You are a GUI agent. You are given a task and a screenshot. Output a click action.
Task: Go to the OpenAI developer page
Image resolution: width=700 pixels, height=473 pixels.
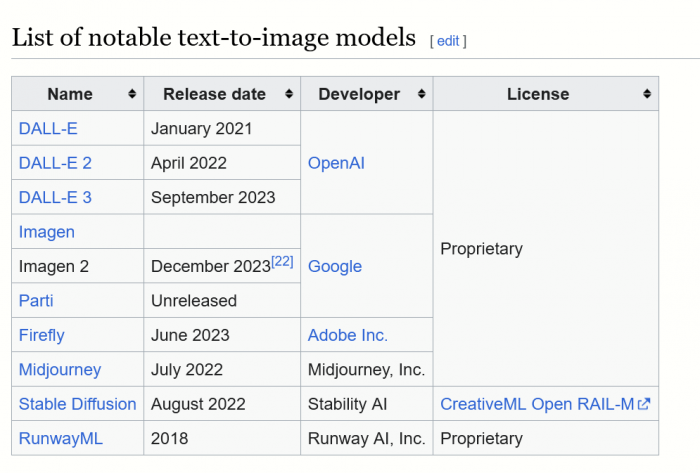pos(336,163)
